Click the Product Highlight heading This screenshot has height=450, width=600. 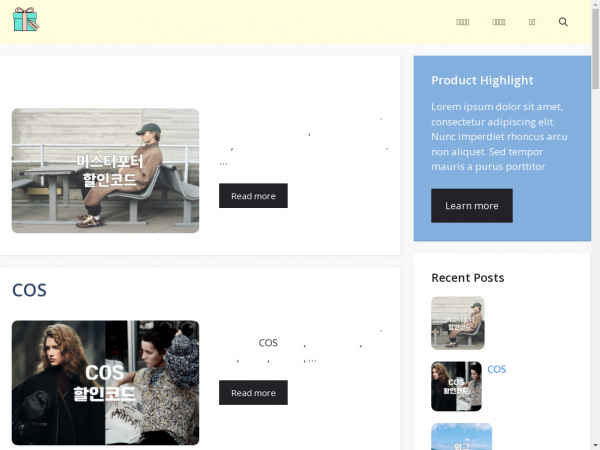click(482, 80)
